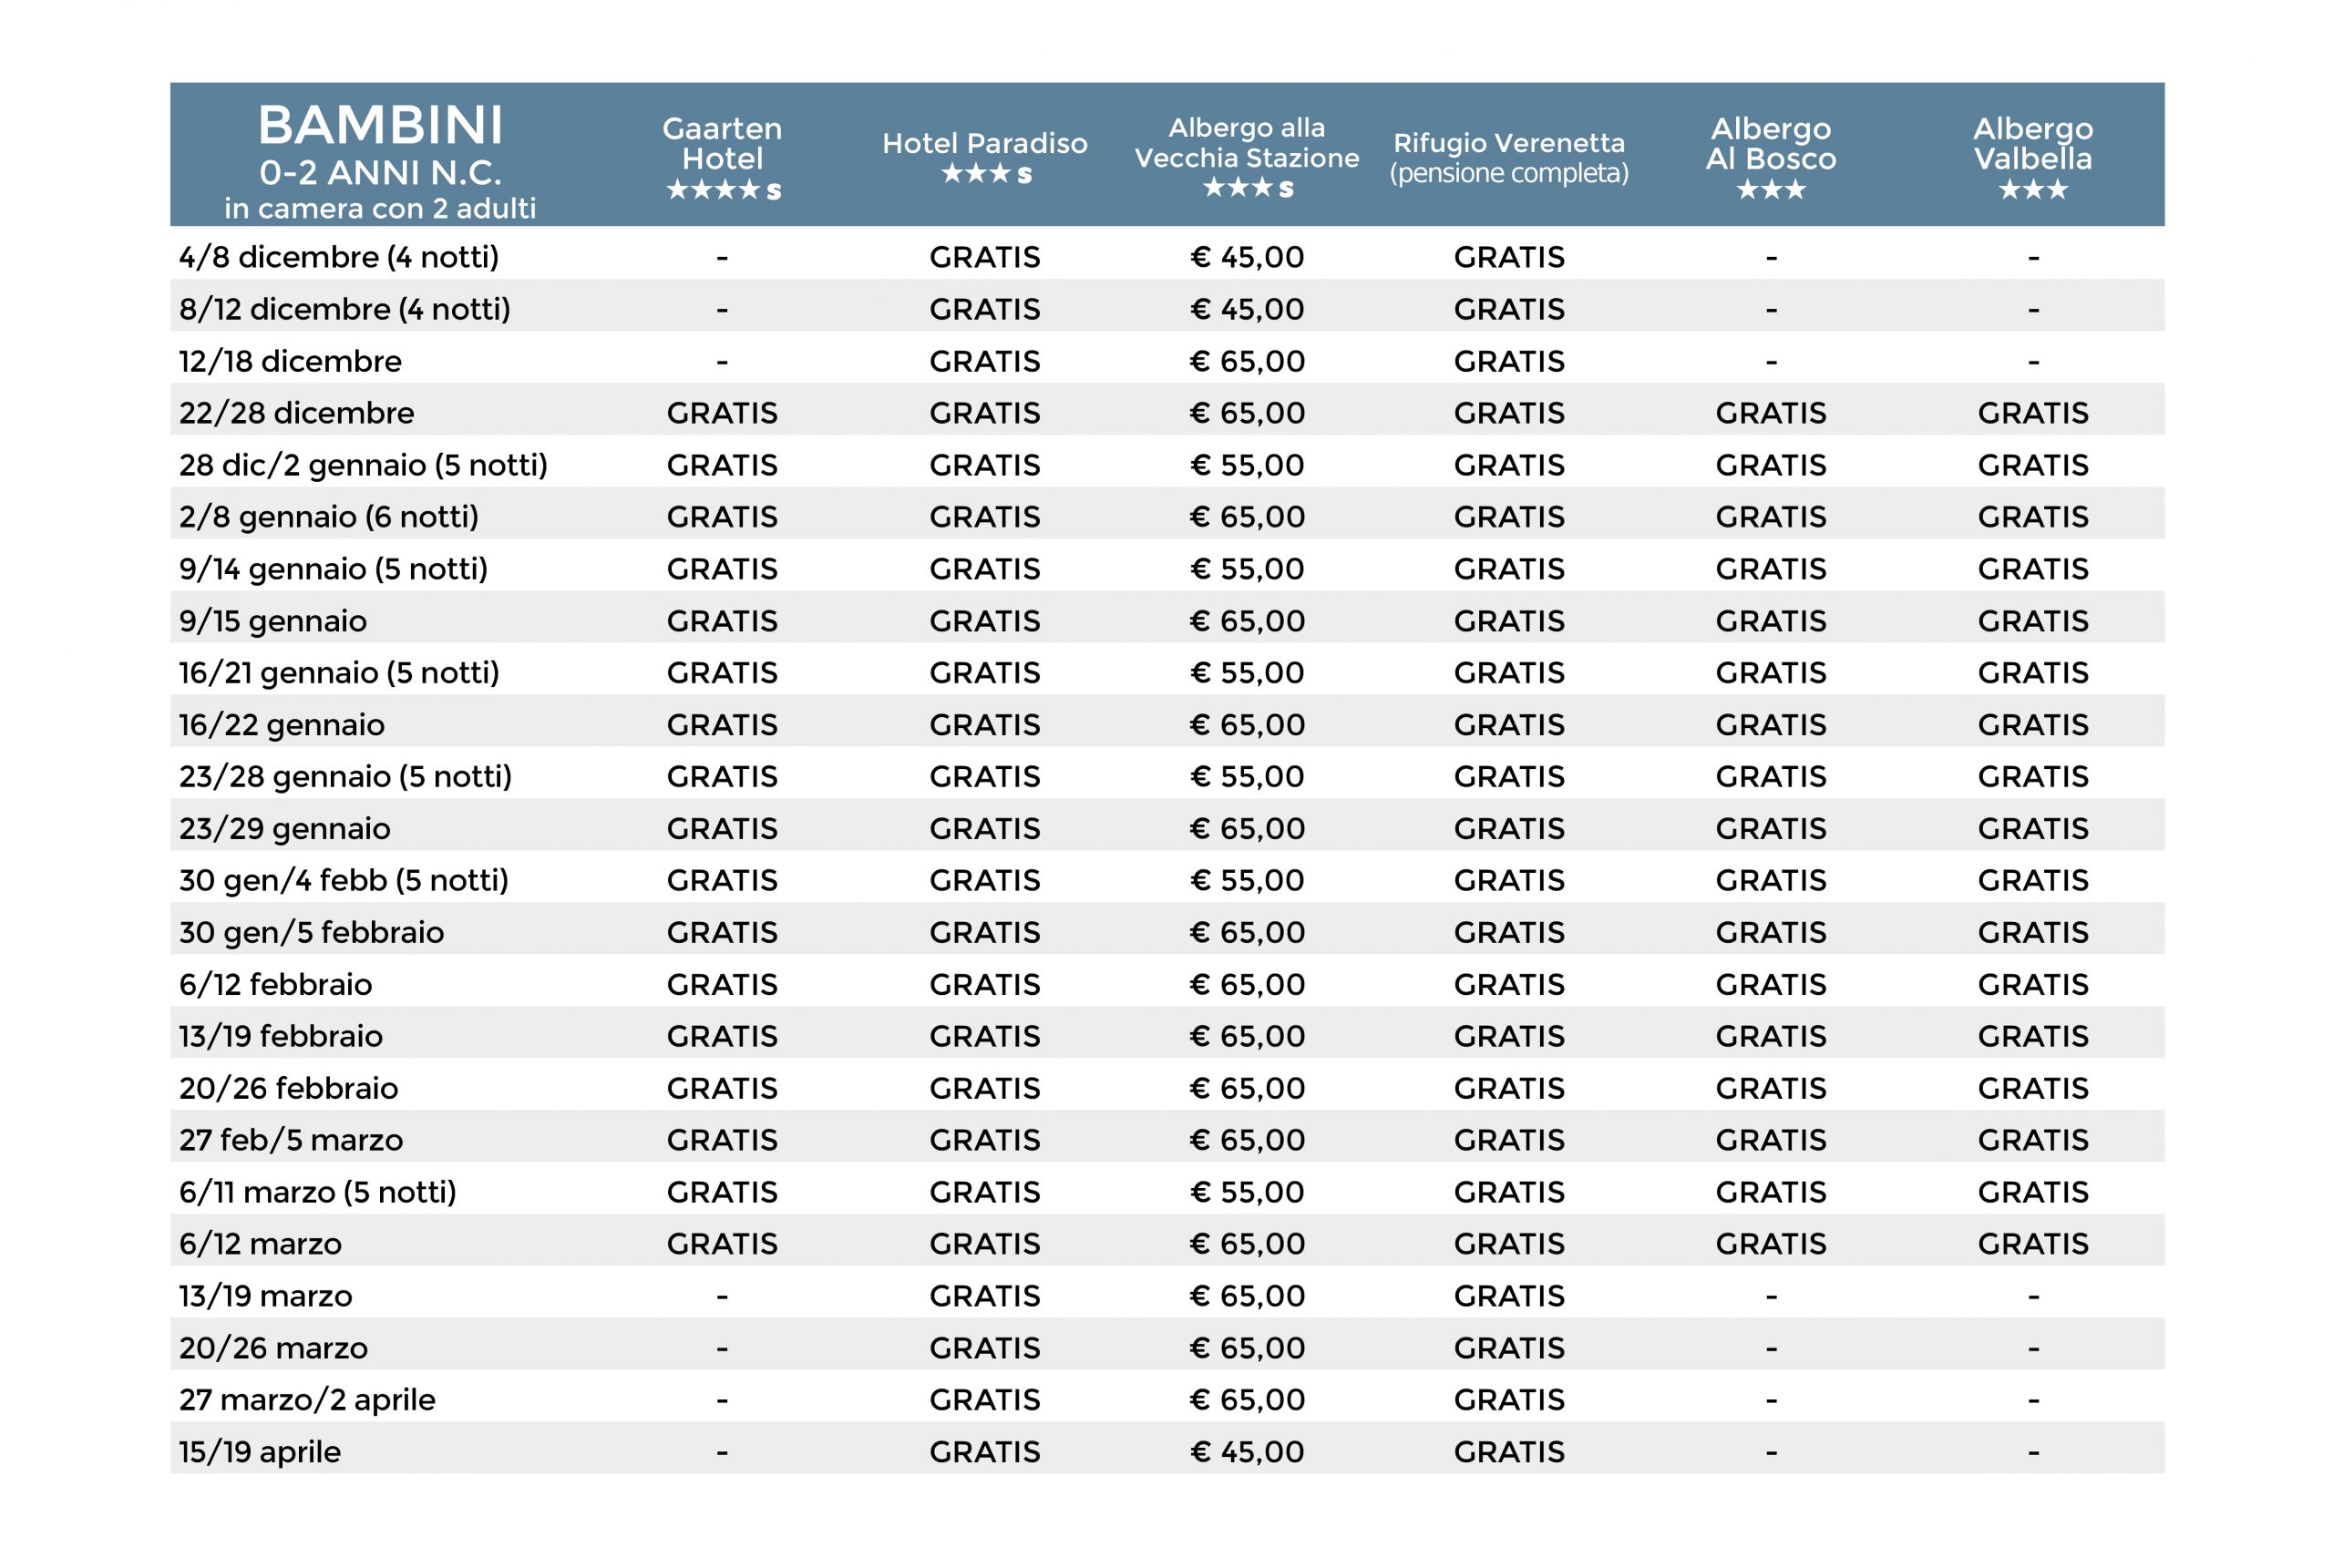
Task: Click the € 45,00 price for 8/12 dicembre
Action: coord(1247,309)
